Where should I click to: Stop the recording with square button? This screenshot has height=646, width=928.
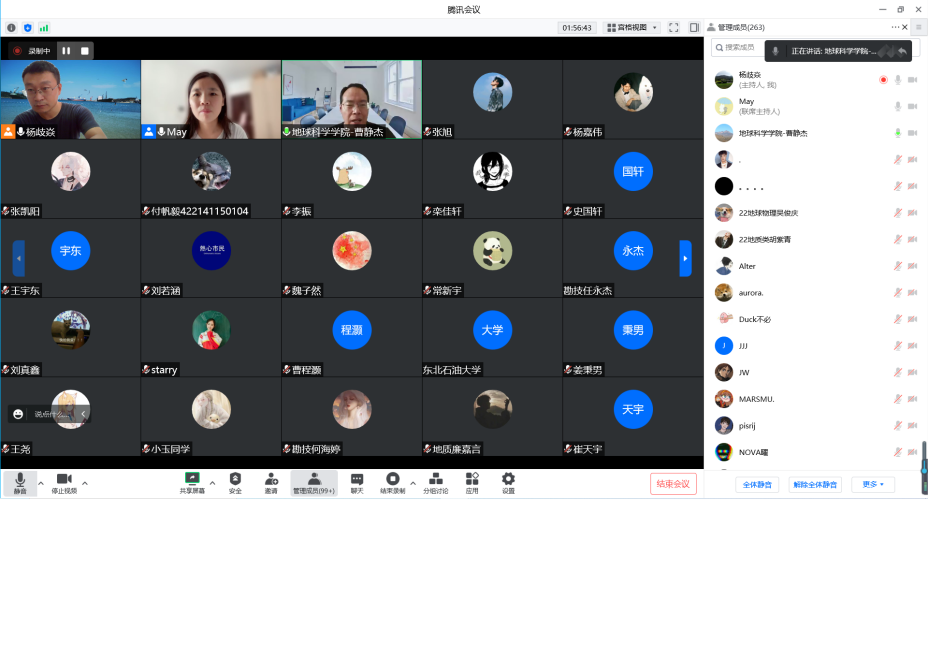(x=85, y=50)
